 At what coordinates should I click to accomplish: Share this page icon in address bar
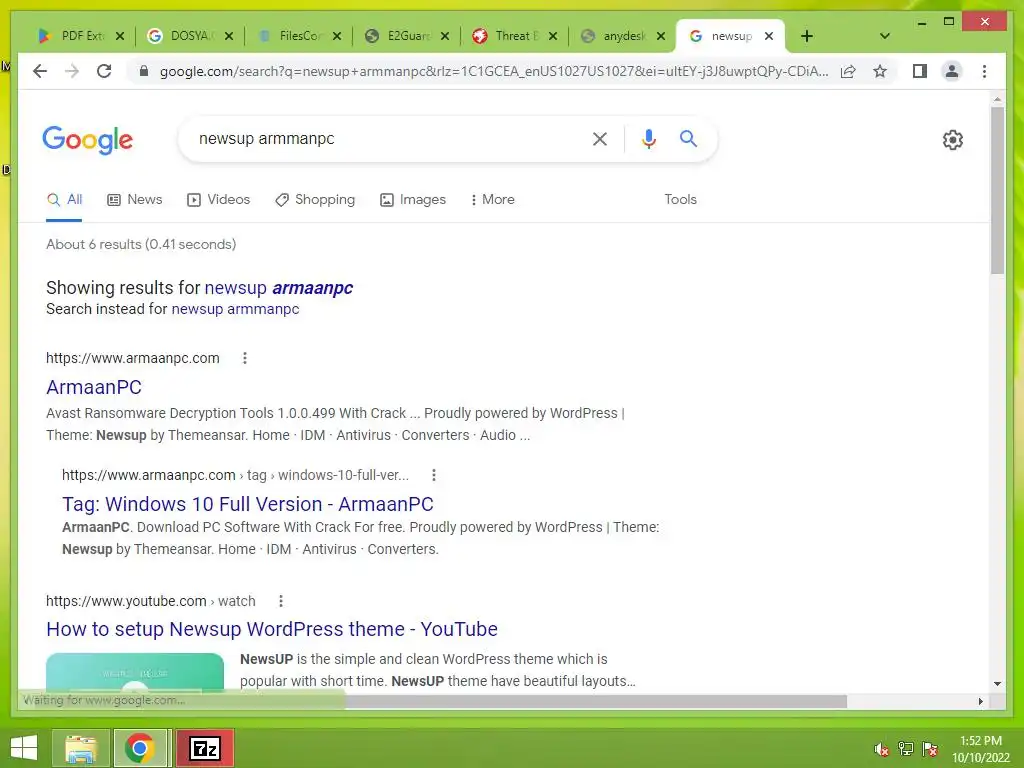[x=848, y=71]
